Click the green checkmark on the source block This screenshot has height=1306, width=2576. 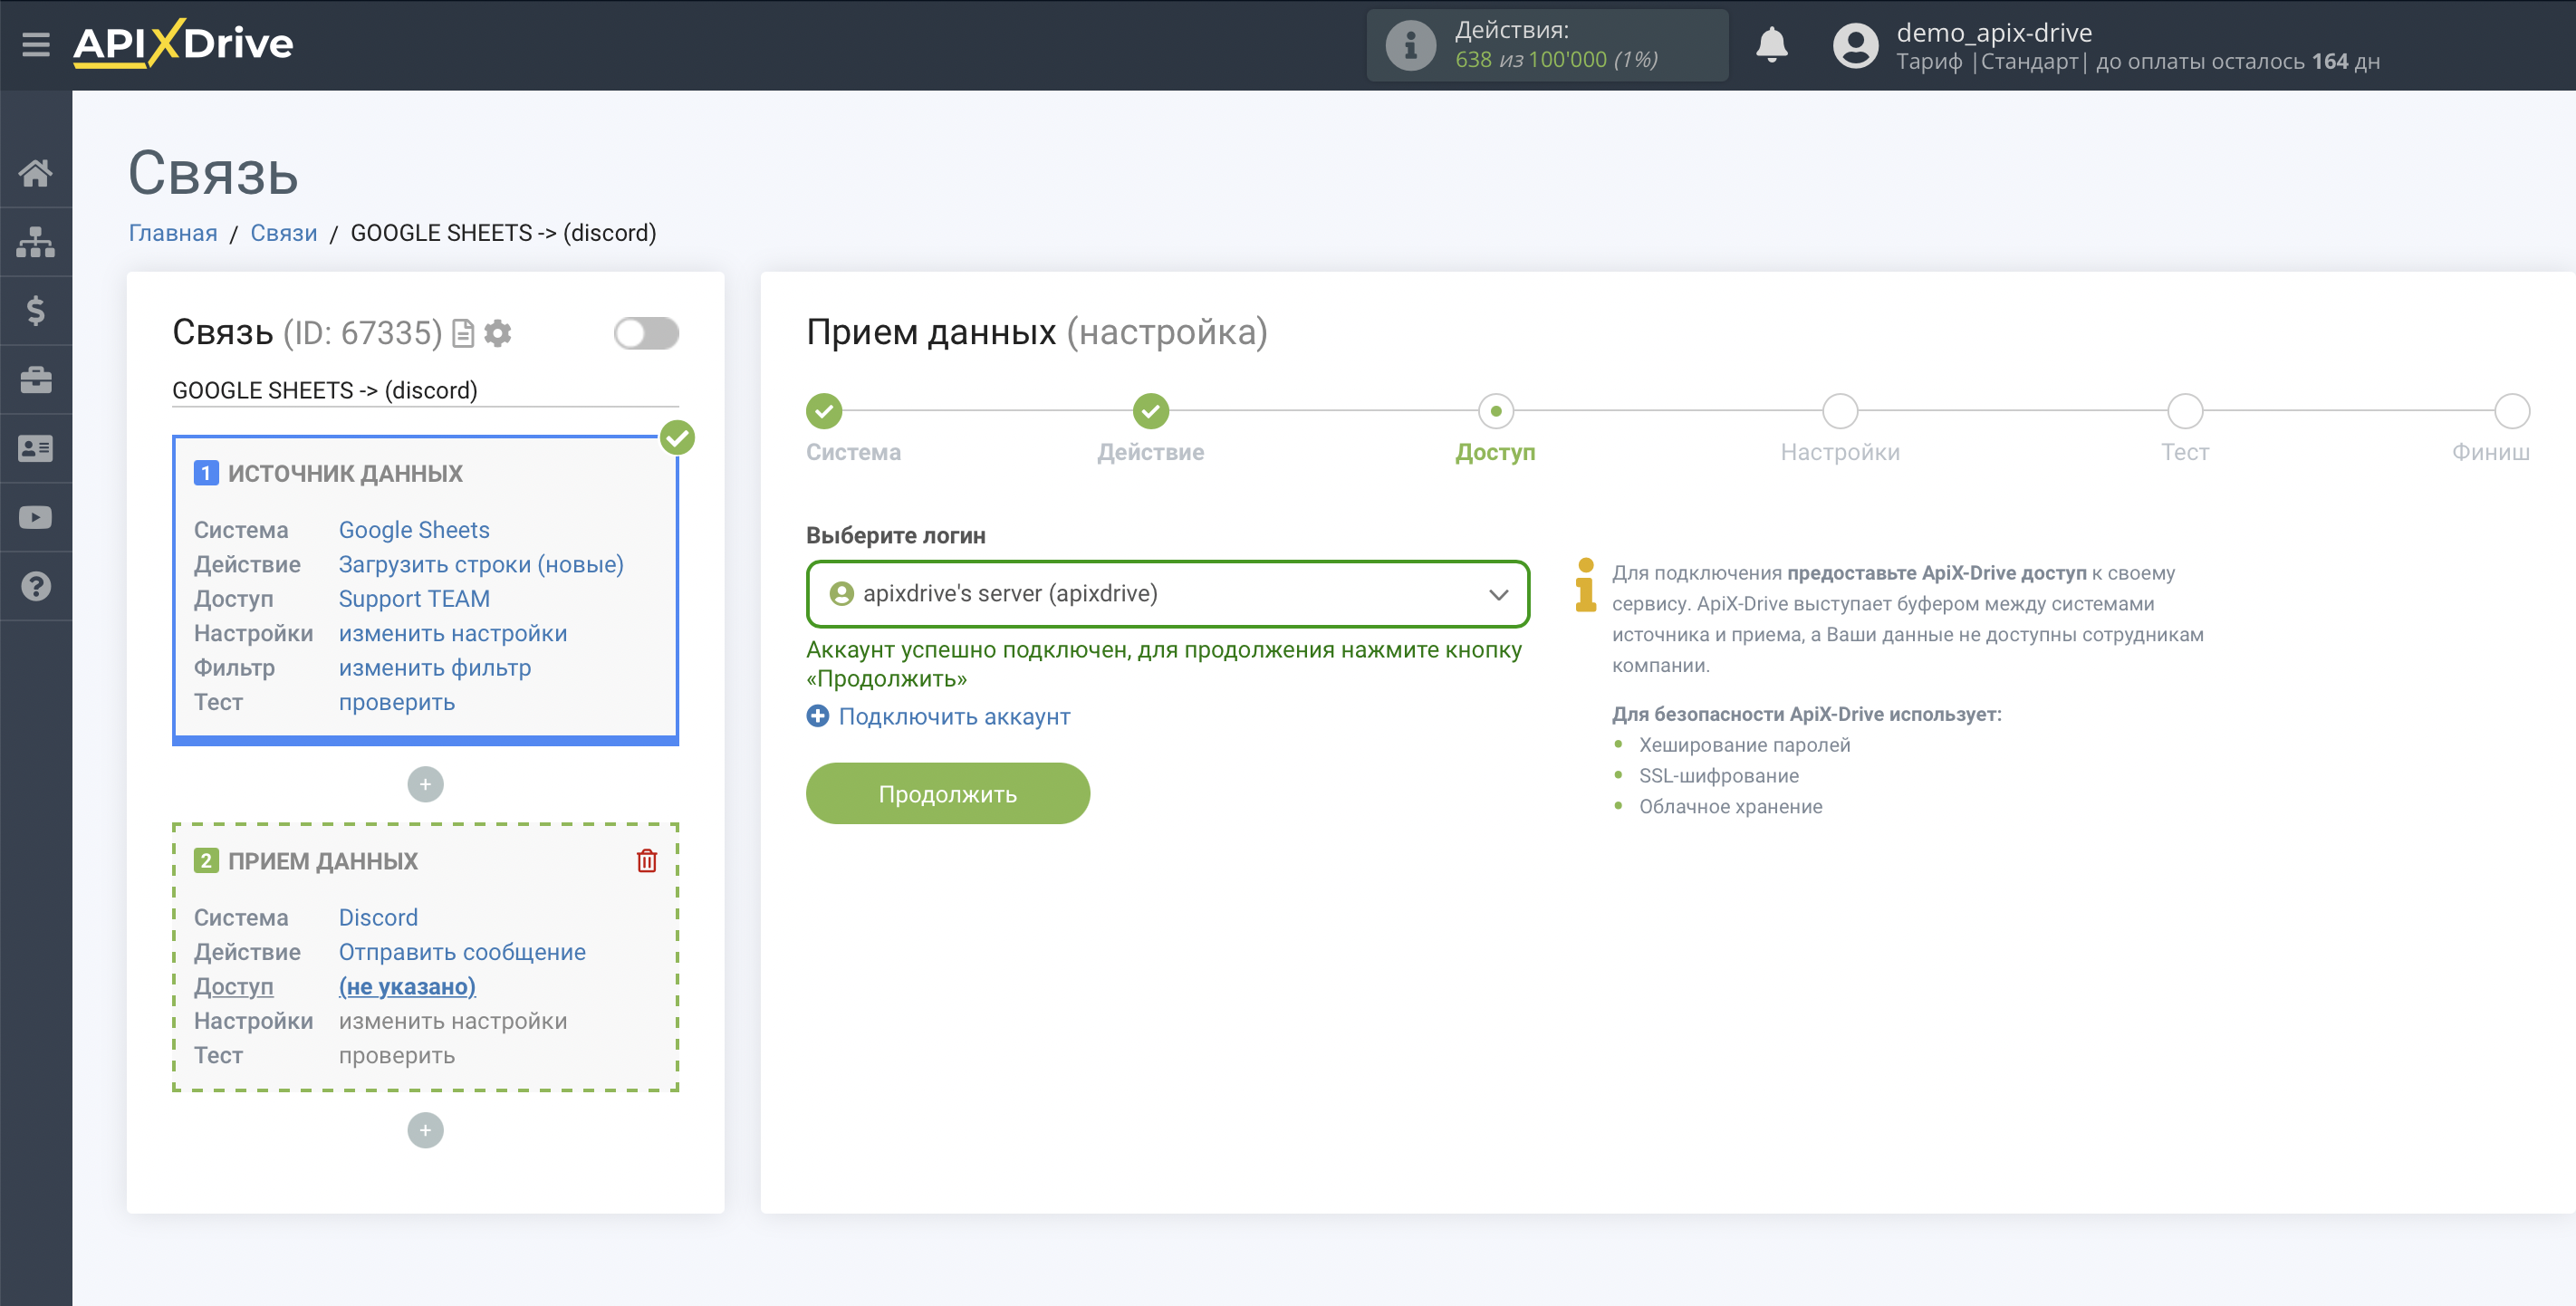[678, 438]
